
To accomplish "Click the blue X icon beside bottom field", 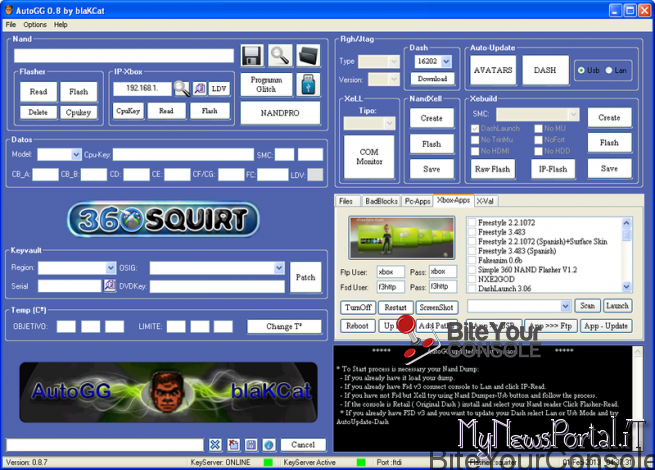I will 215,445.
